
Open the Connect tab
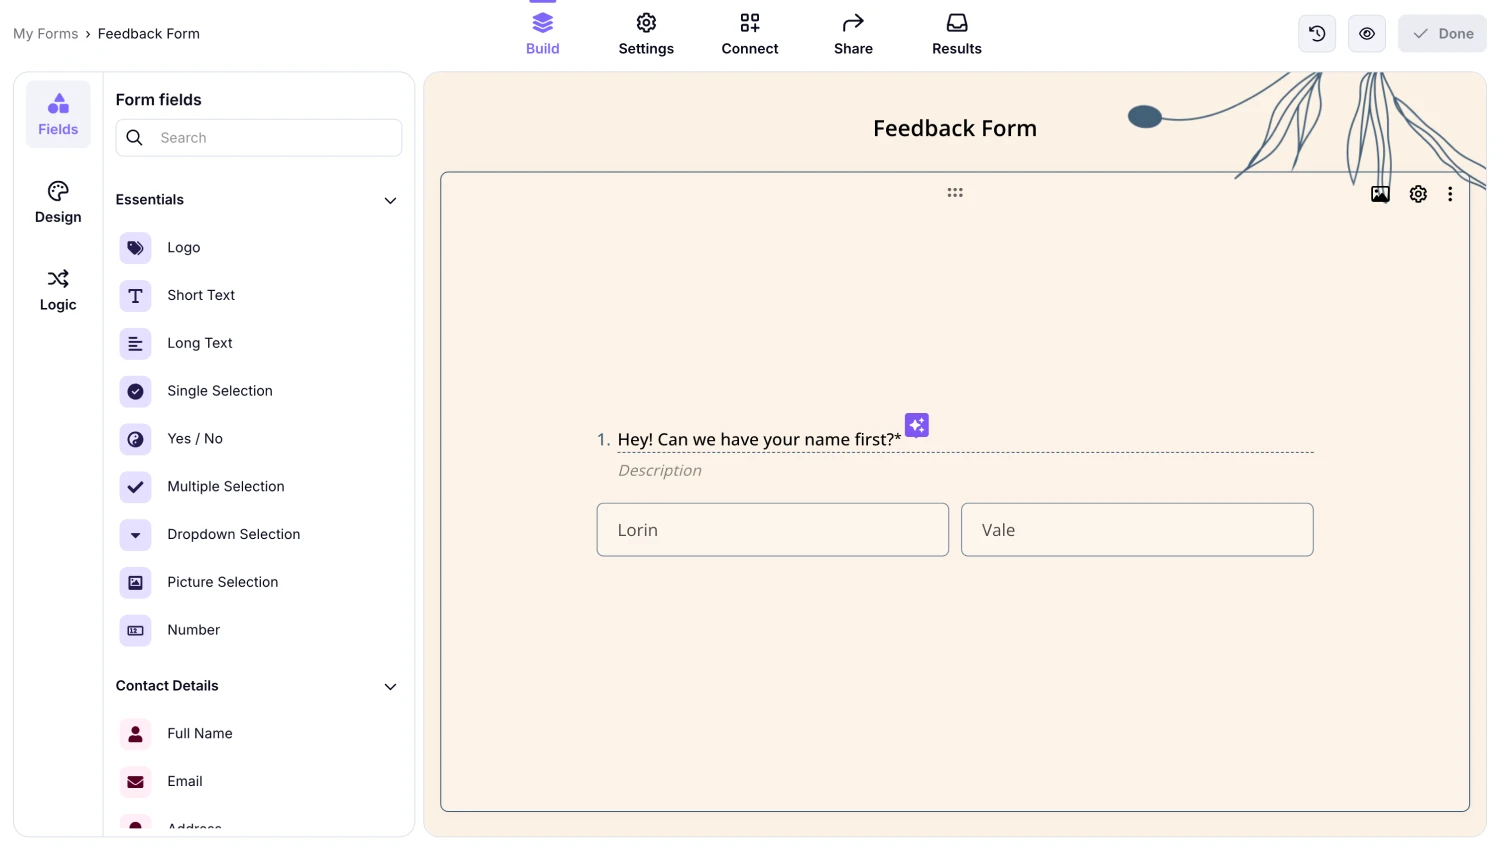coord(749,33)
